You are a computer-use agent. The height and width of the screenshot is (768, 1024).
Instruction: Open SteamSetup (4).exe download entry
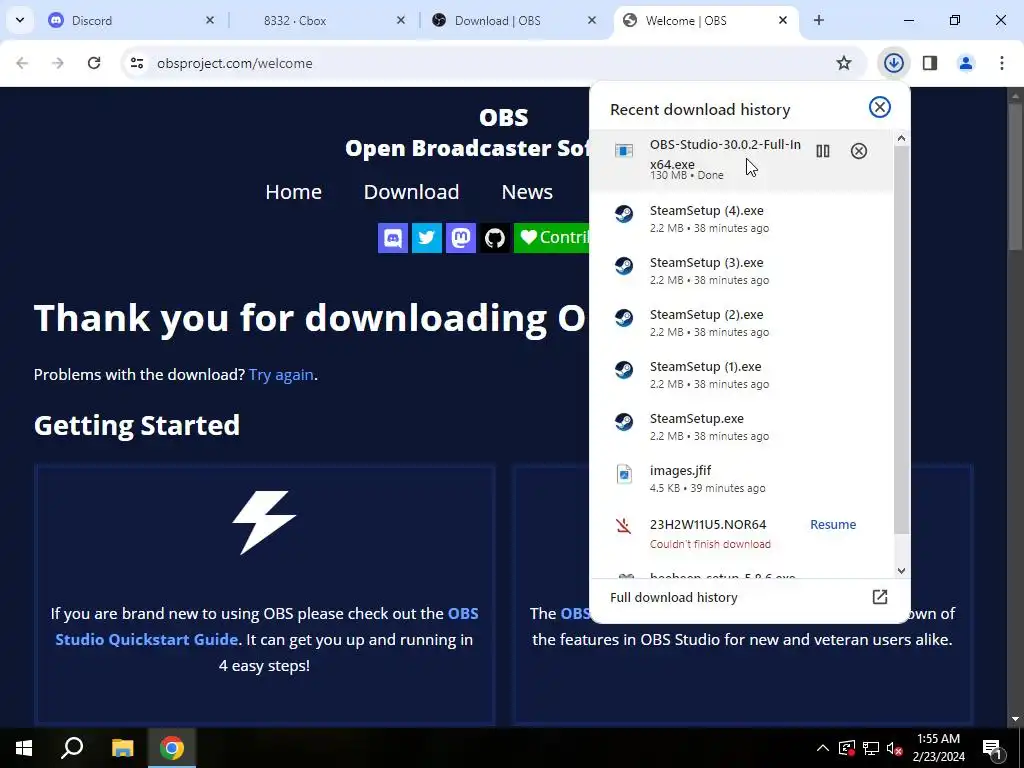pyautogui.click(x=741, y=218)
